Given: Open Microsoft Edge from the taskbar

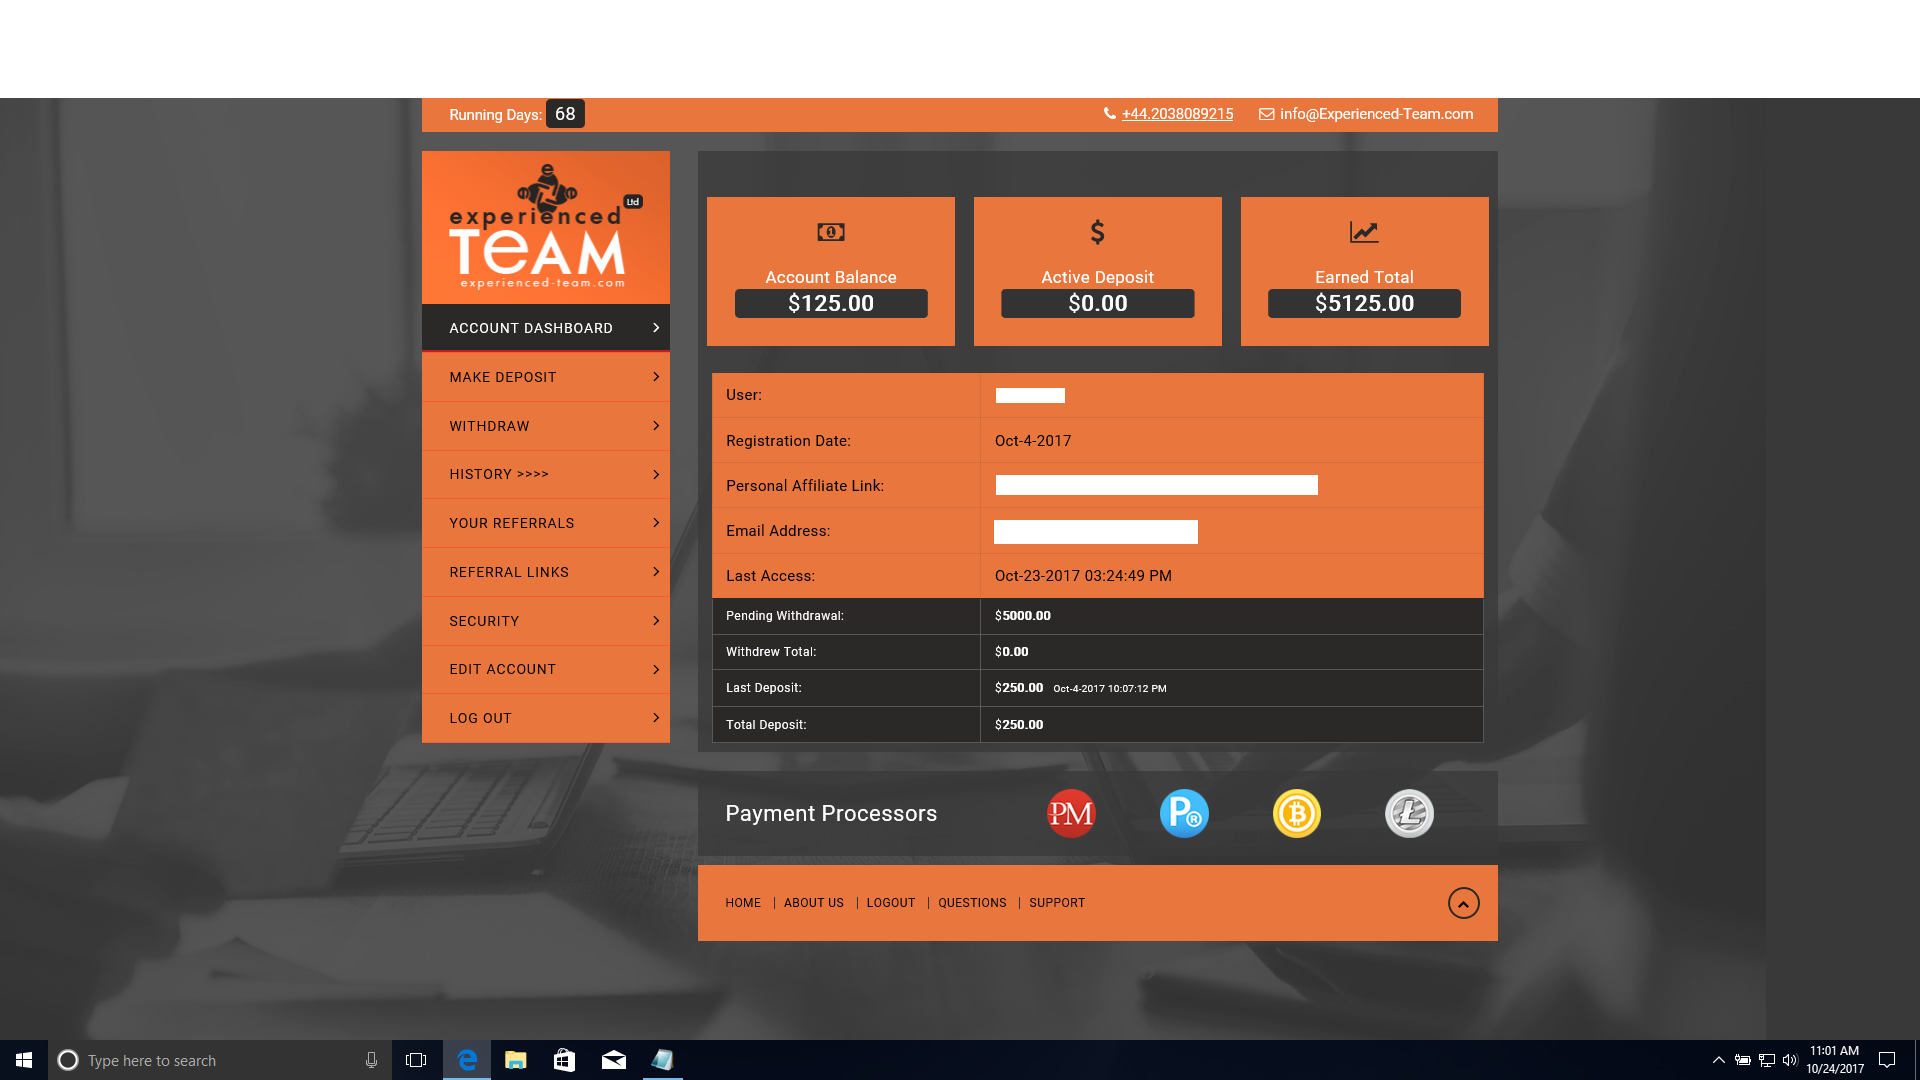Looking at the screenshot, I should [467, 1060].
